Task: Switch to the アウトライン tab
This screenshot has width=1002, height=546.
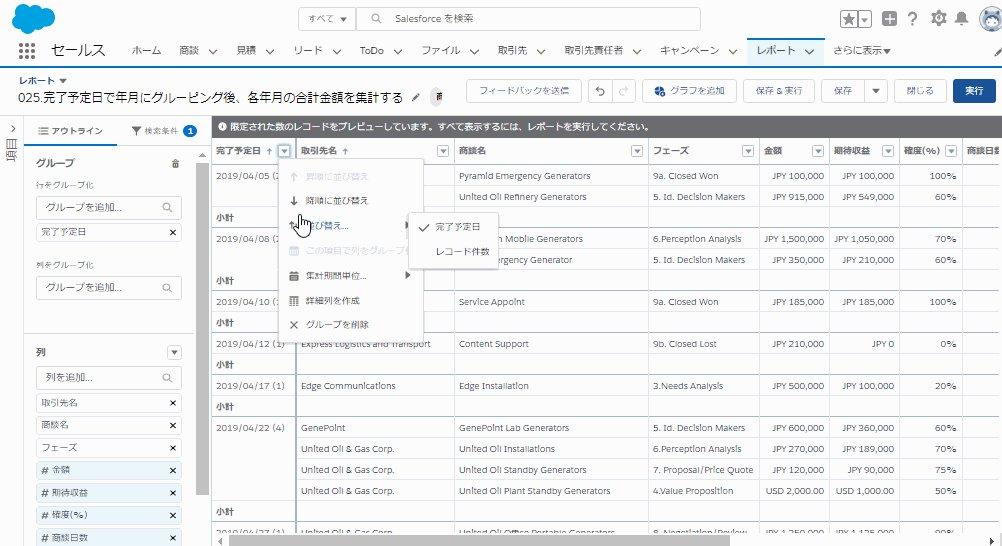Action: tap(70, 131)
